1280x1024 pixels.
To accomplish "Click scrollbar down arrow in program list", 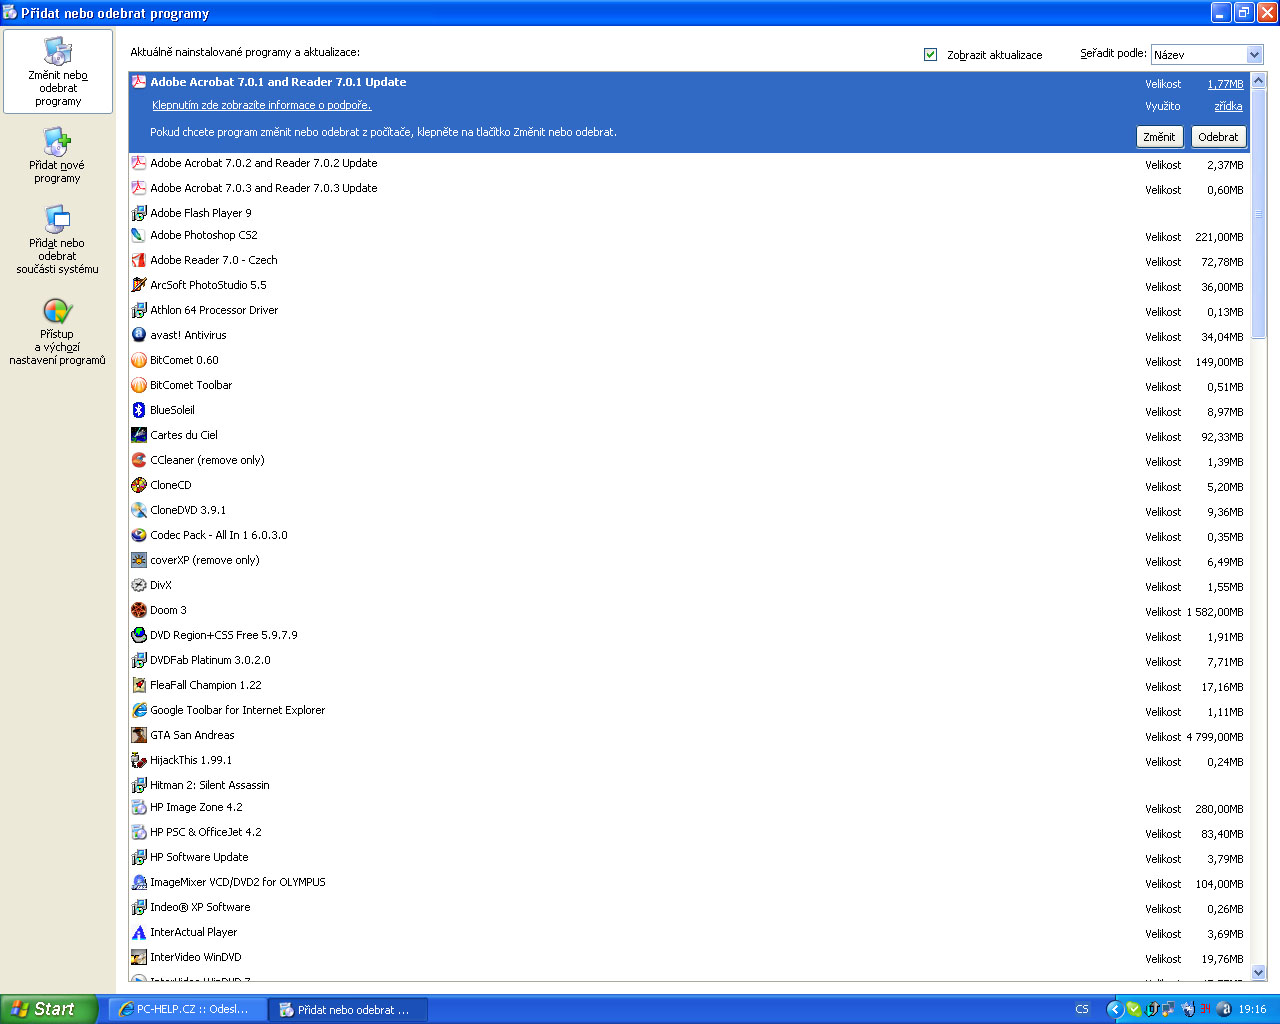I will click(1259, 972).
